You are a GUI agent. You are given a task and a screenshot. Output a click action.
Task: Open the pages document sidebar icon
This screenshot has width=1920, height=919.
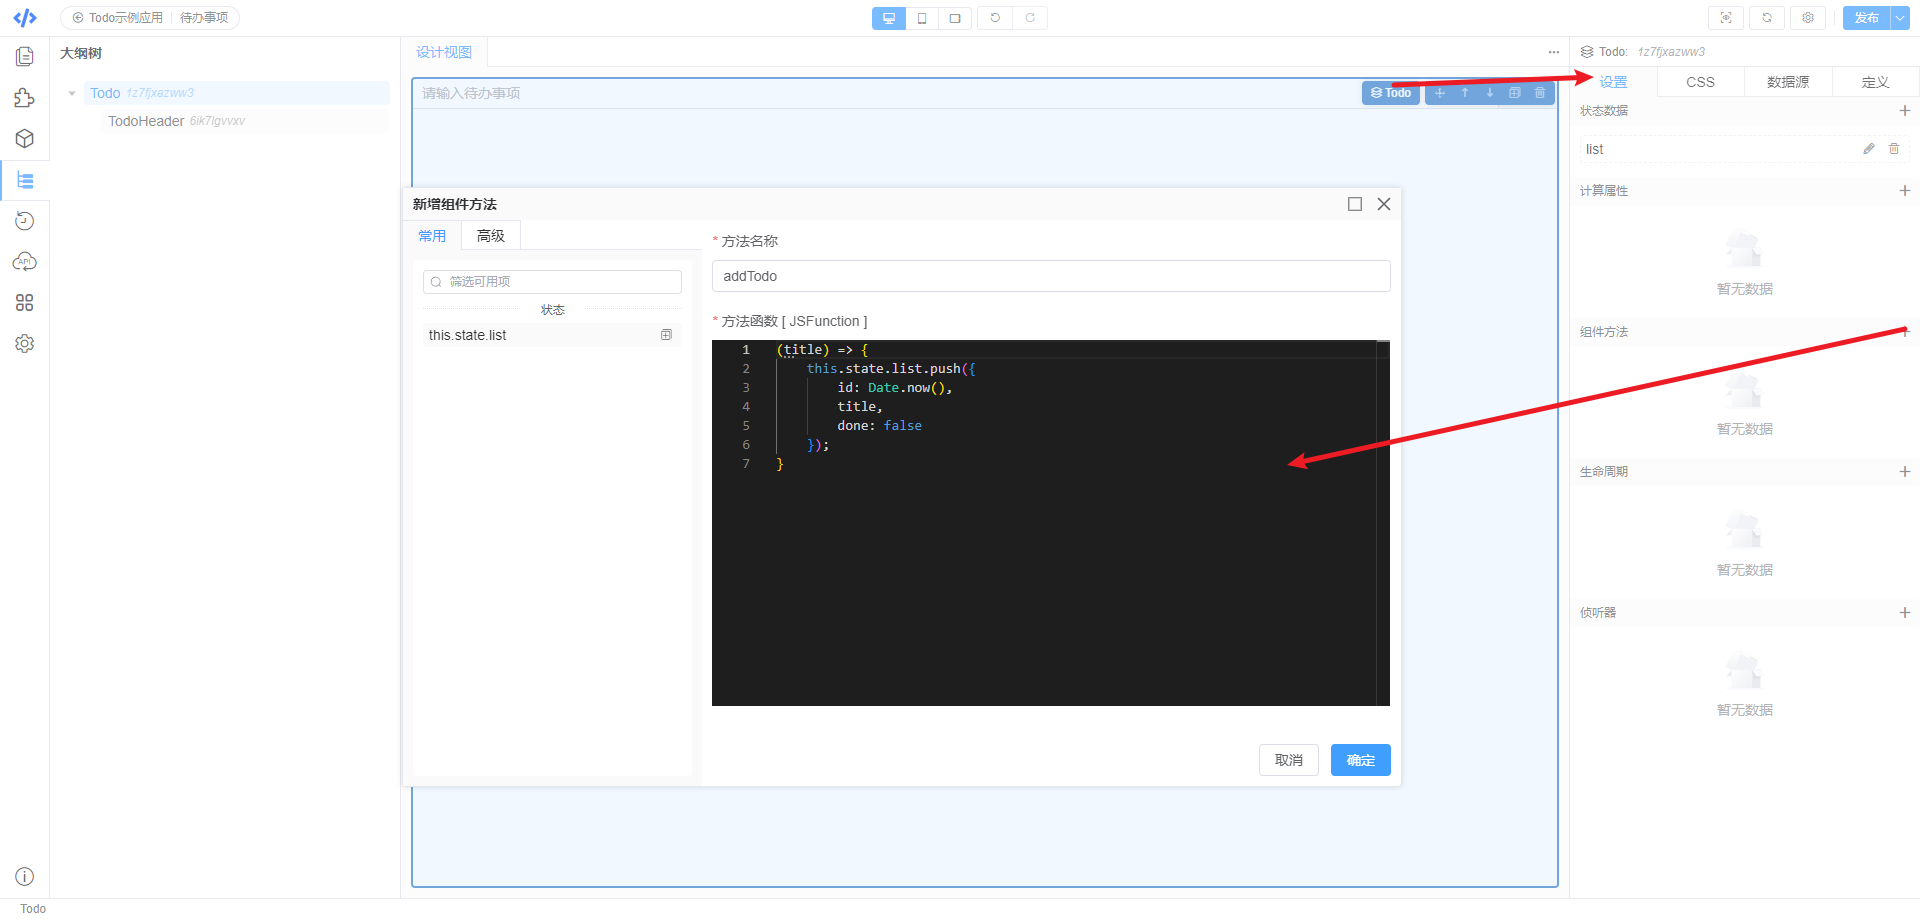25,57
